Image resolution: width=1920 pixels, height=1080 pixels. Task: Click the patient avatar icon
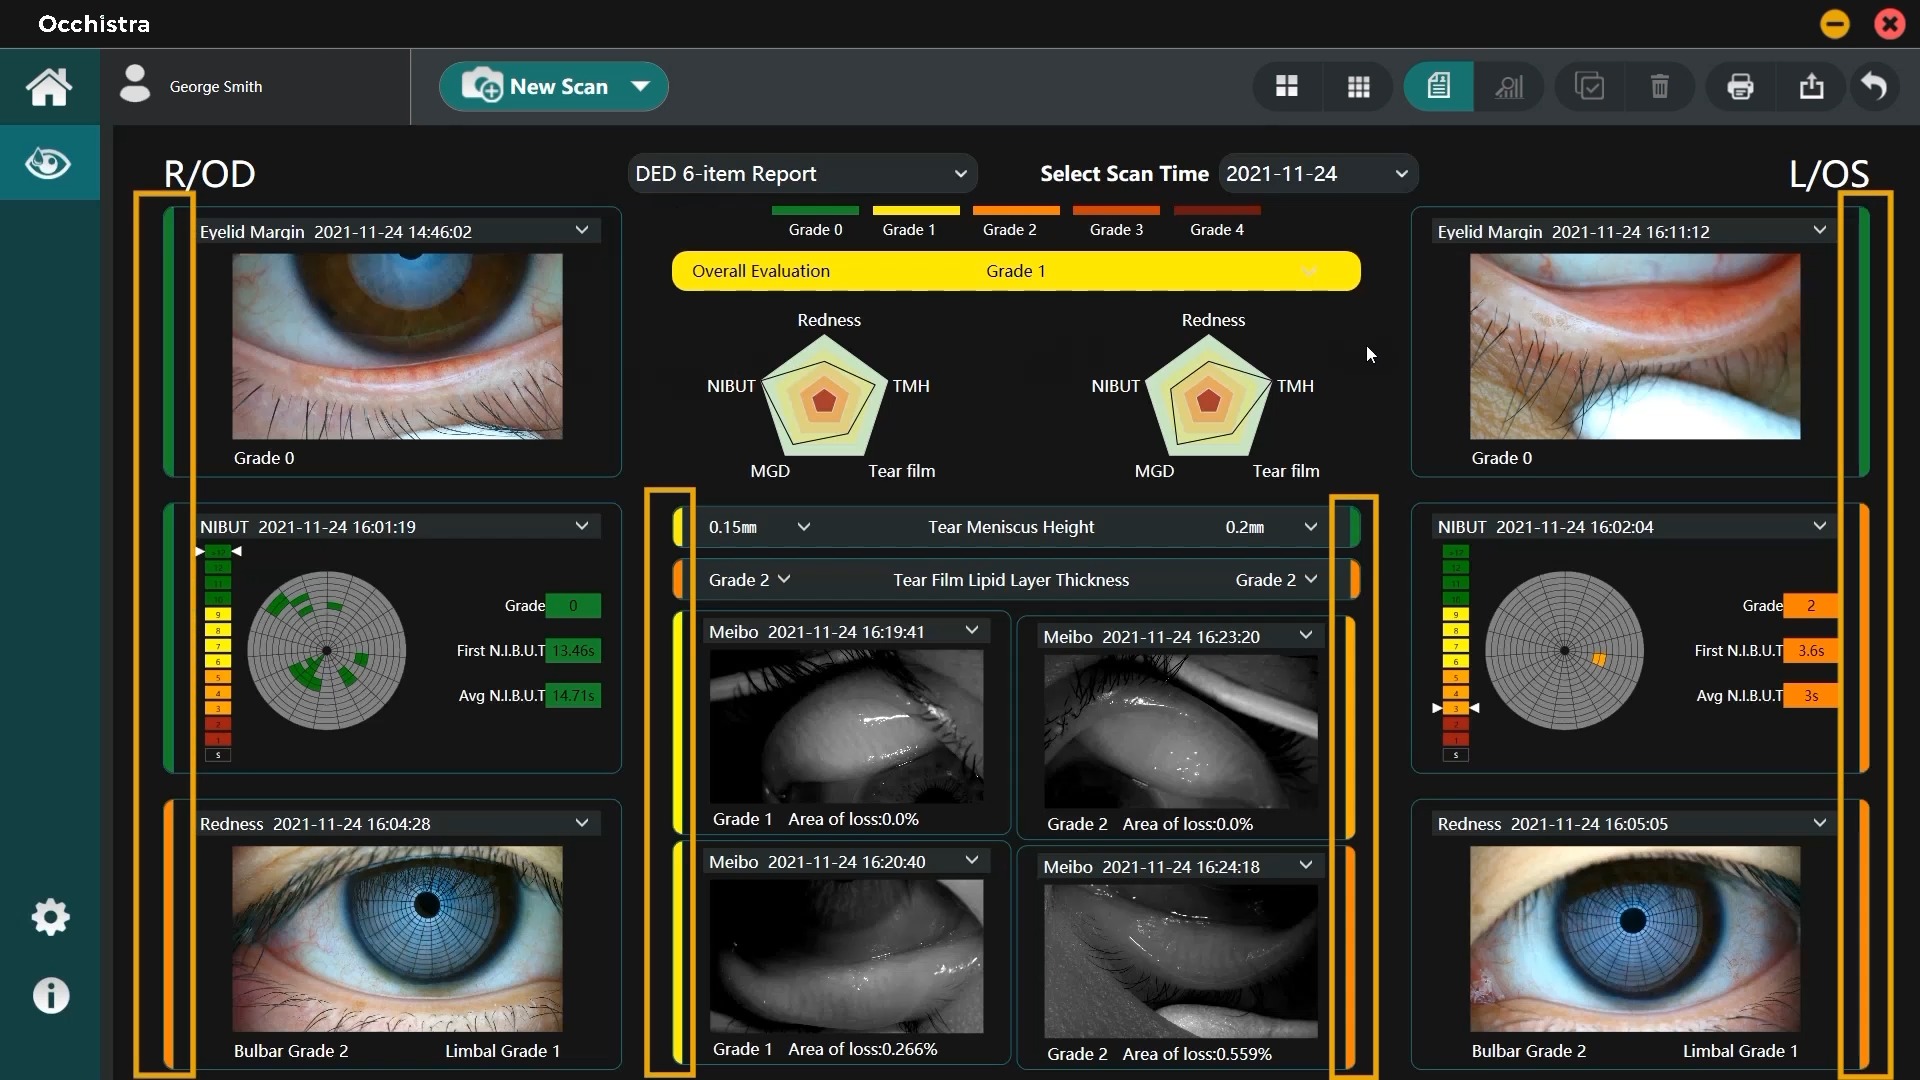coord(135,85)
